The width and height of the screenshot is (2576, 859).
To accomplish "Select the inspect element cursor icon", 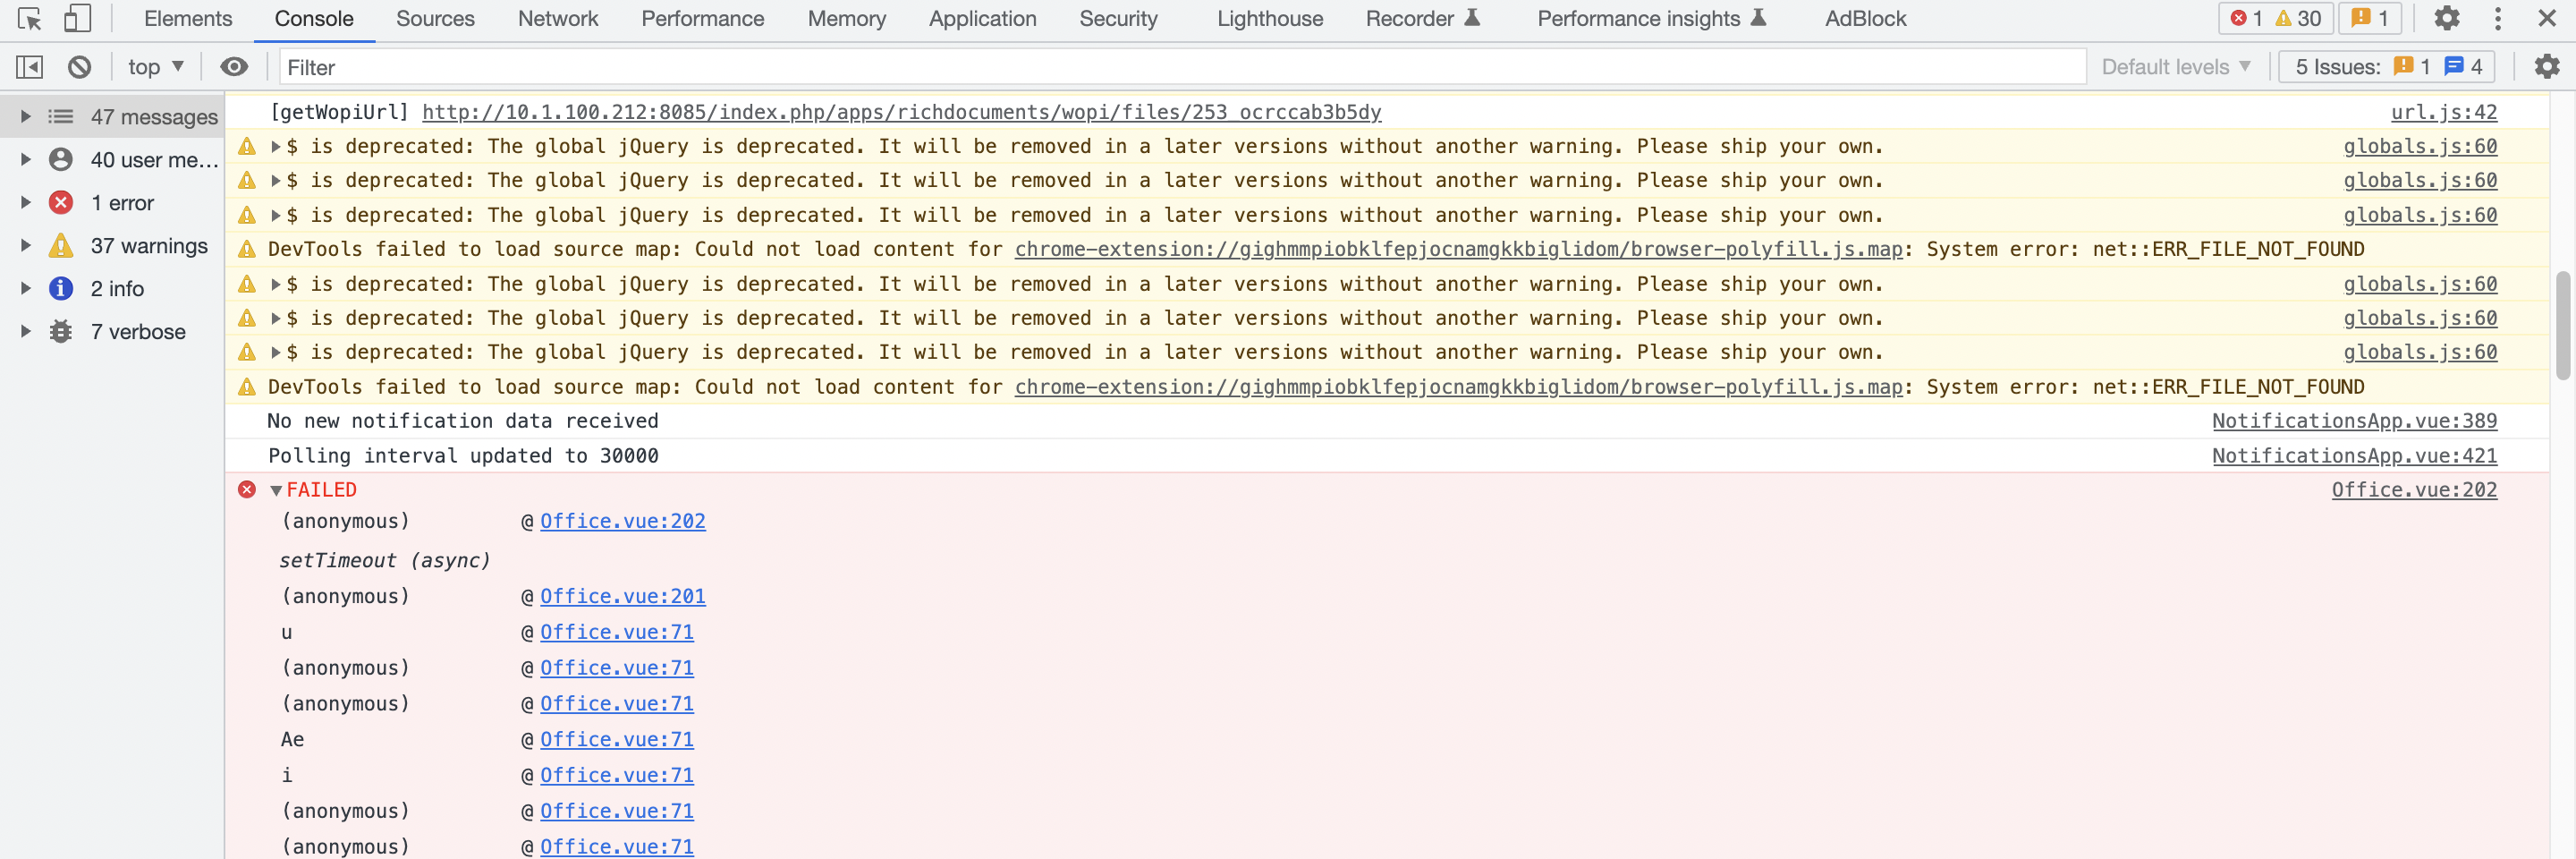I will (x=28, y=18).
